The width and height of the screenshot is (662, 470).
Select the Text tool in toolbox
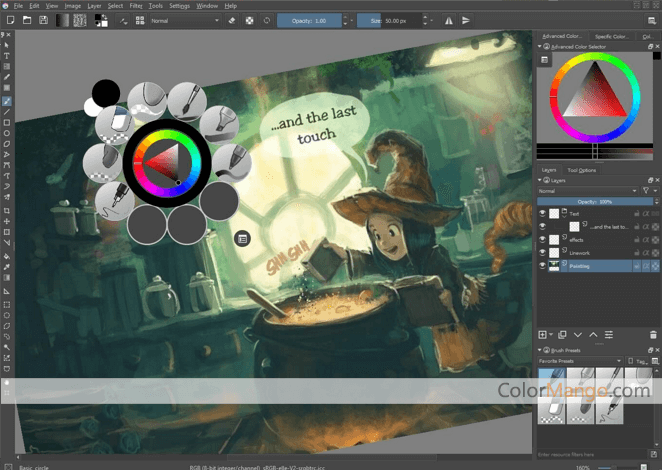(x=7, y=56)
